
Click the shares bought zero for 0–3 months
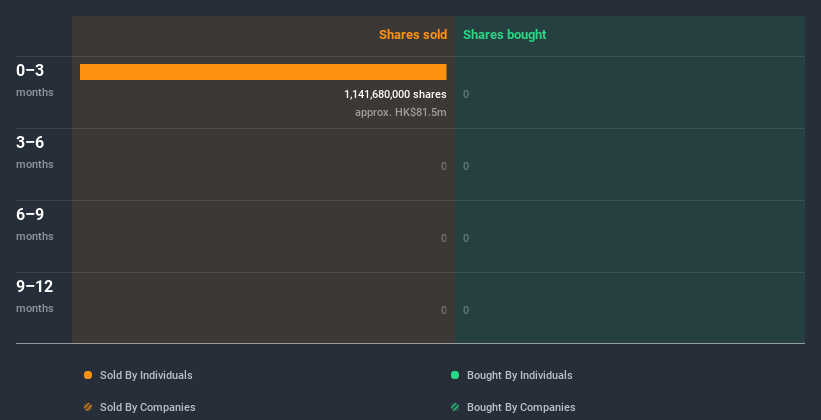(466, 94)
